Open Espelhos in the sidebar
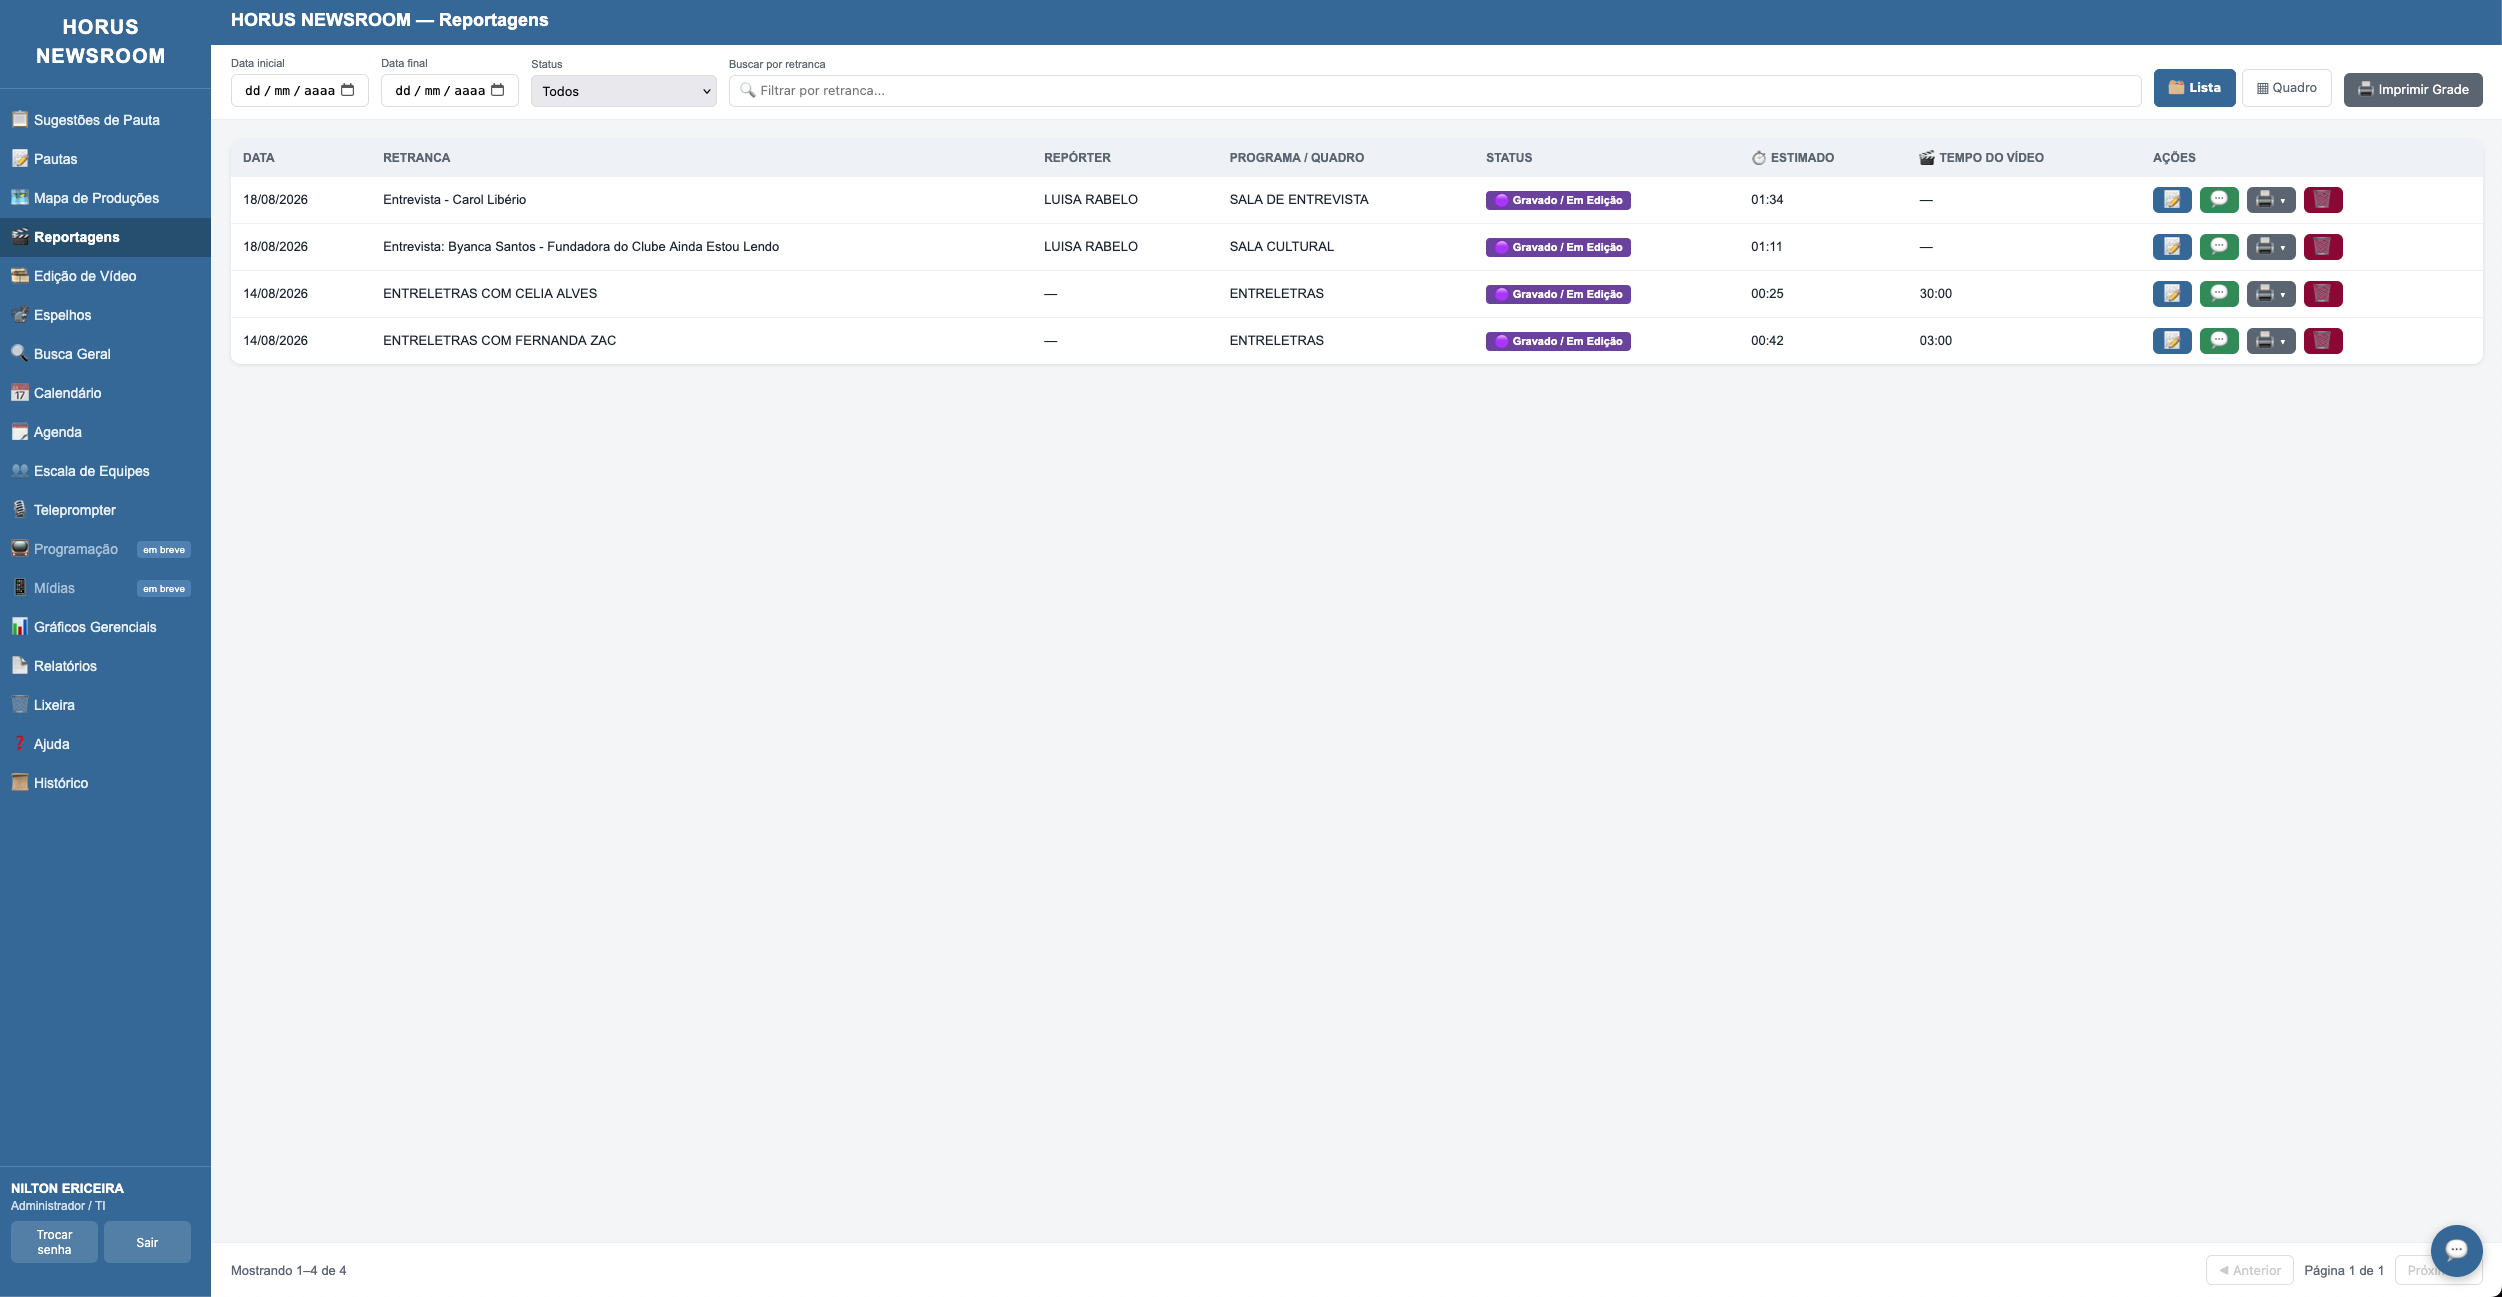This screenshot has width=2502, height=1297. tap(105, 315)
